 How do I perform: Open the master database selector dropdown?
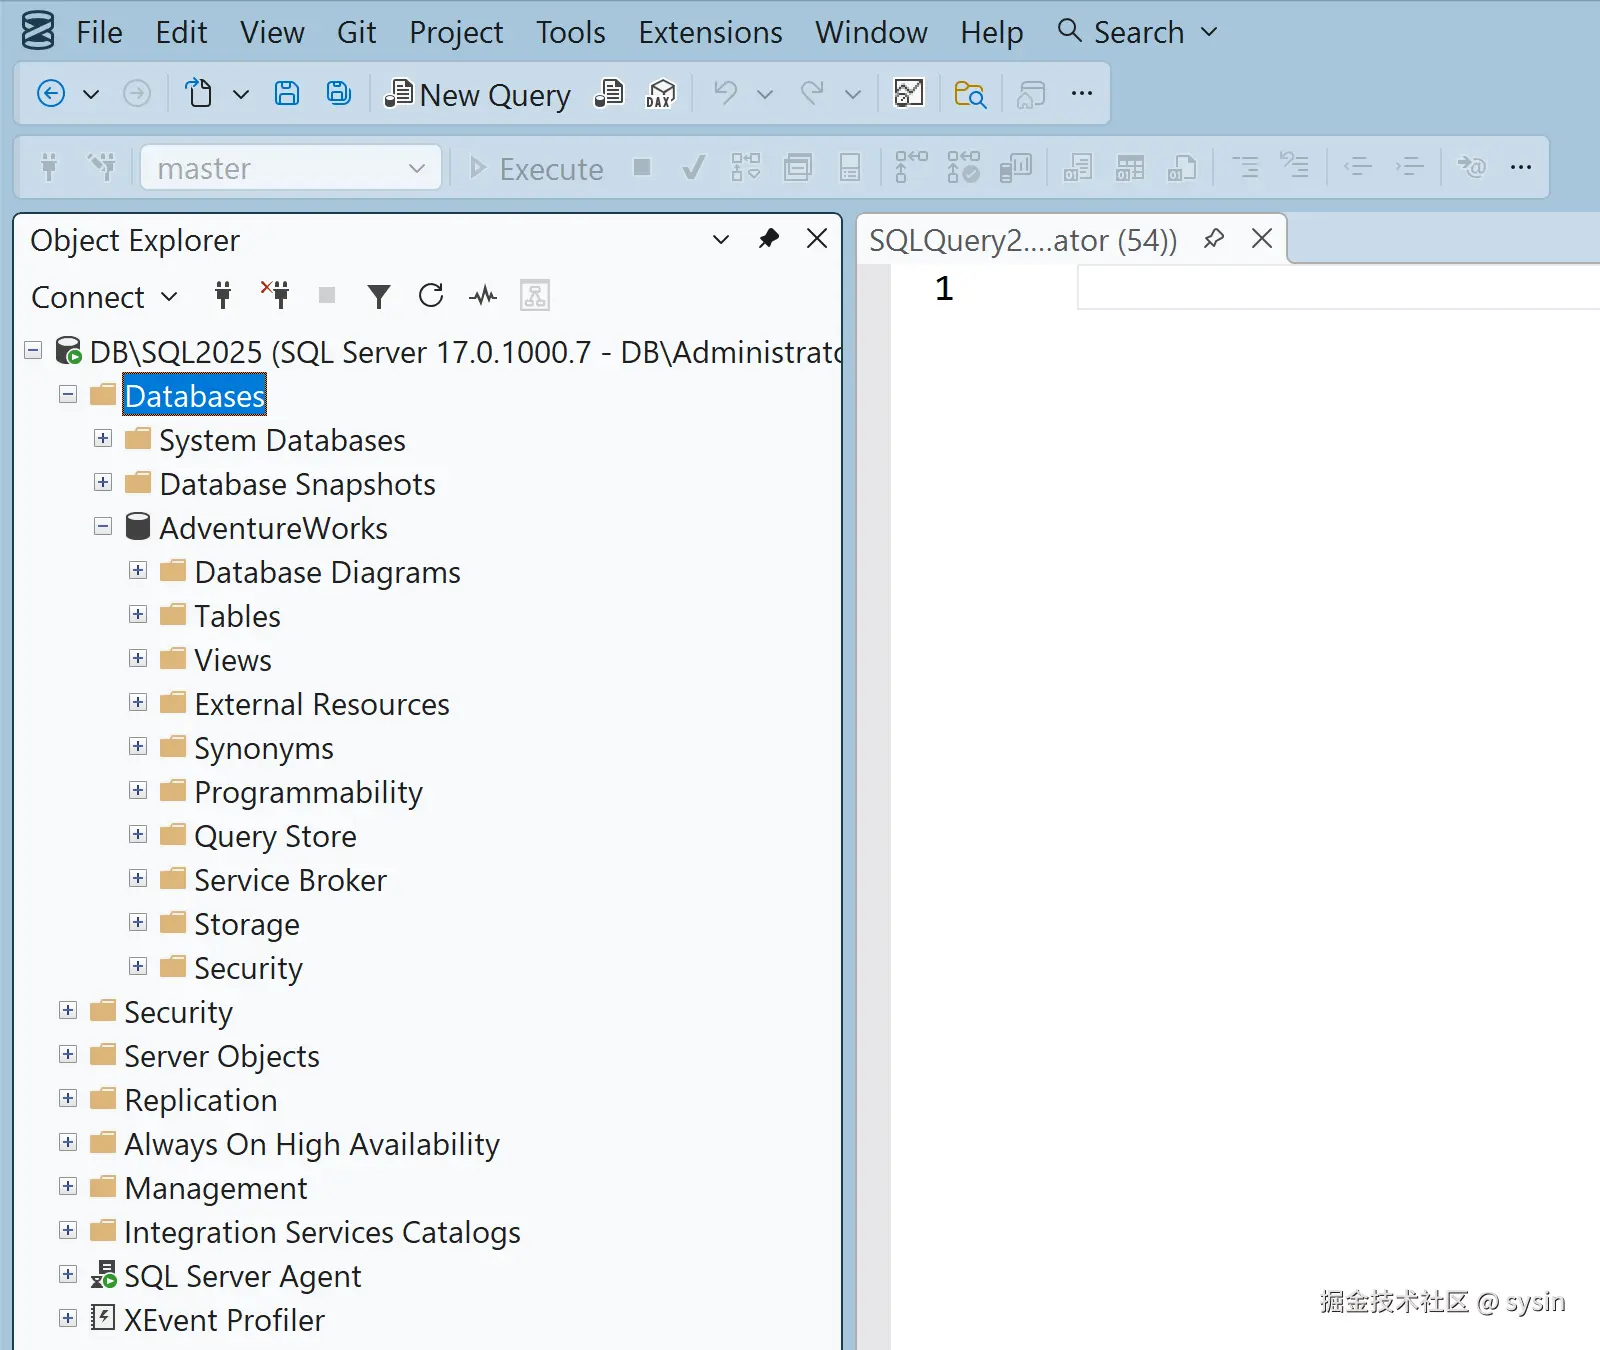[x=416, y=167]
